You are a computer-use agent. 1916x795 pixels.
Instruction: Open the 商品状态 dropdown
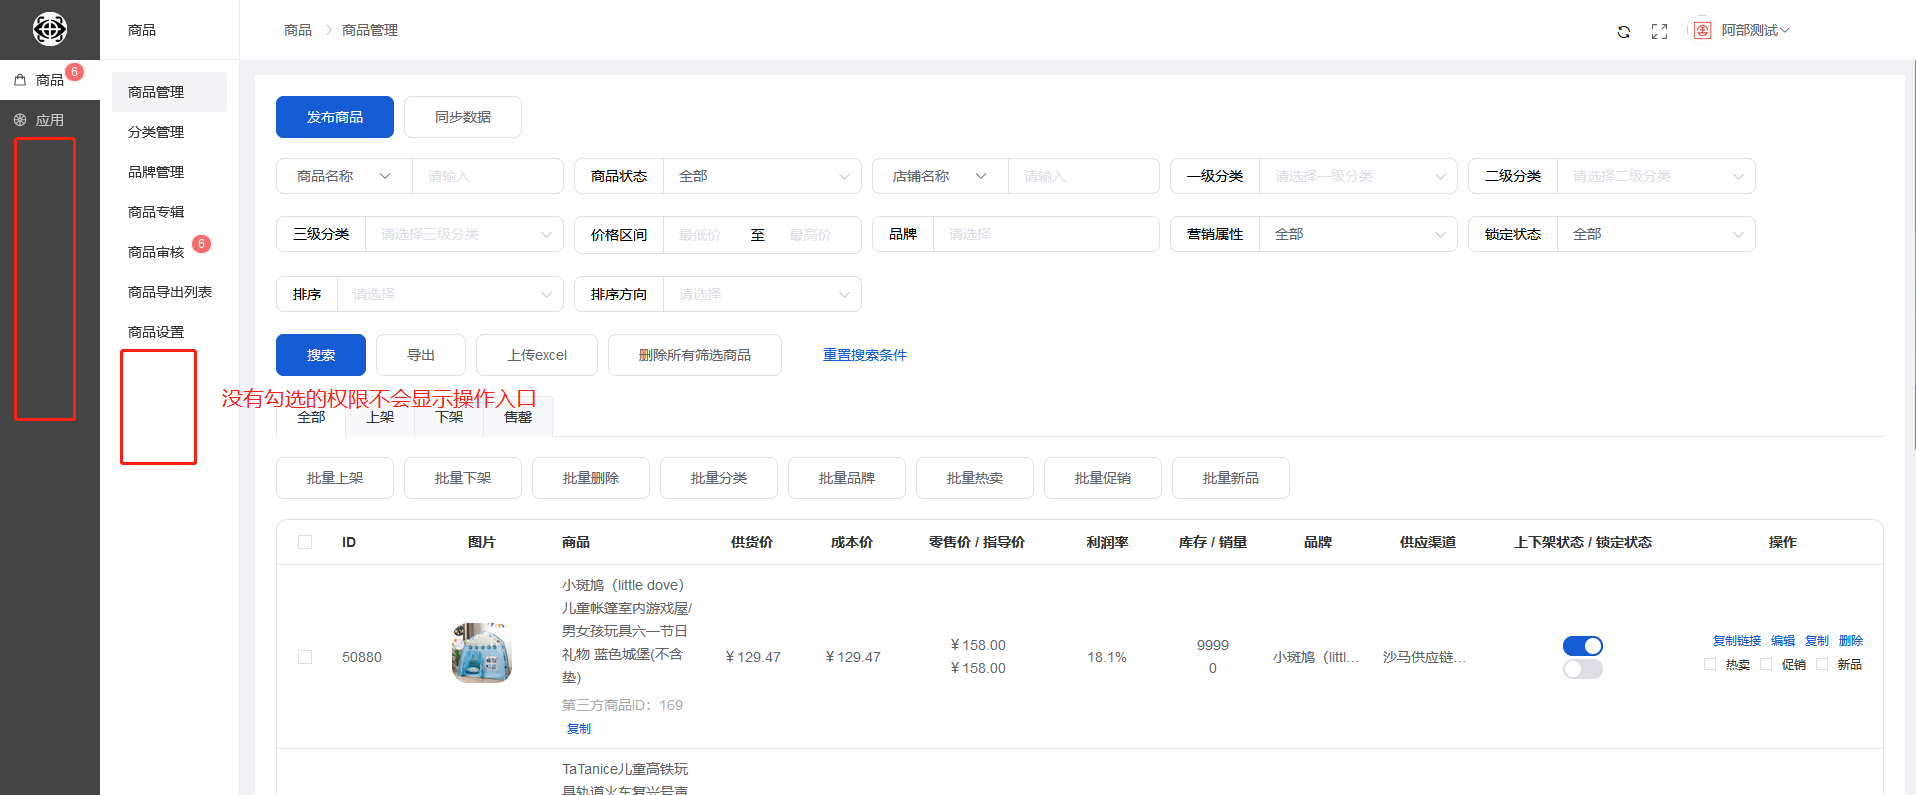point(762,176)
